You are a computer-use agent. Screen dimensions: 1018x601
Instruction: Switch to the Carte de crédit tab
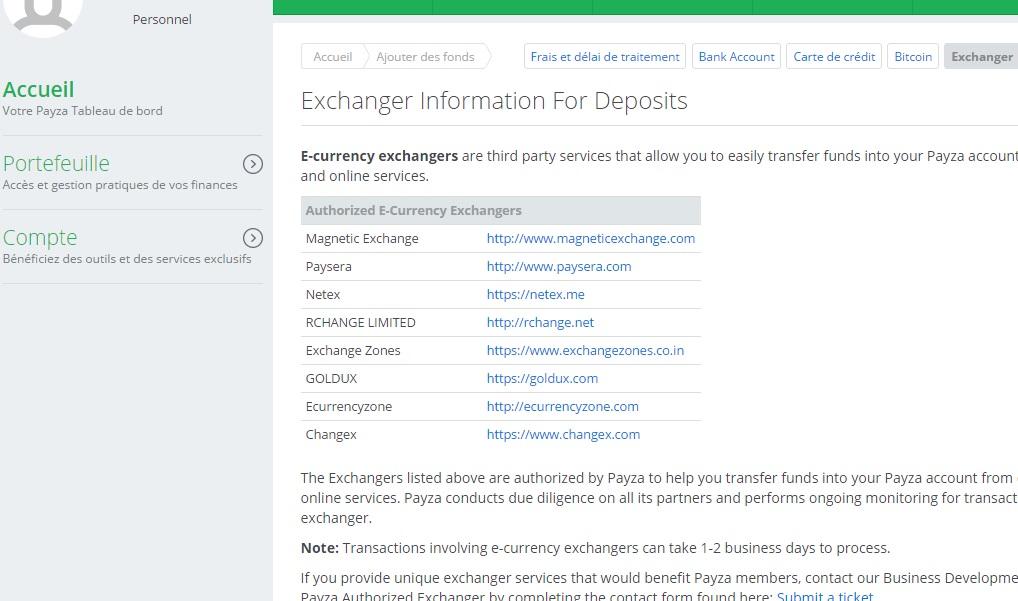coord(834,56)
